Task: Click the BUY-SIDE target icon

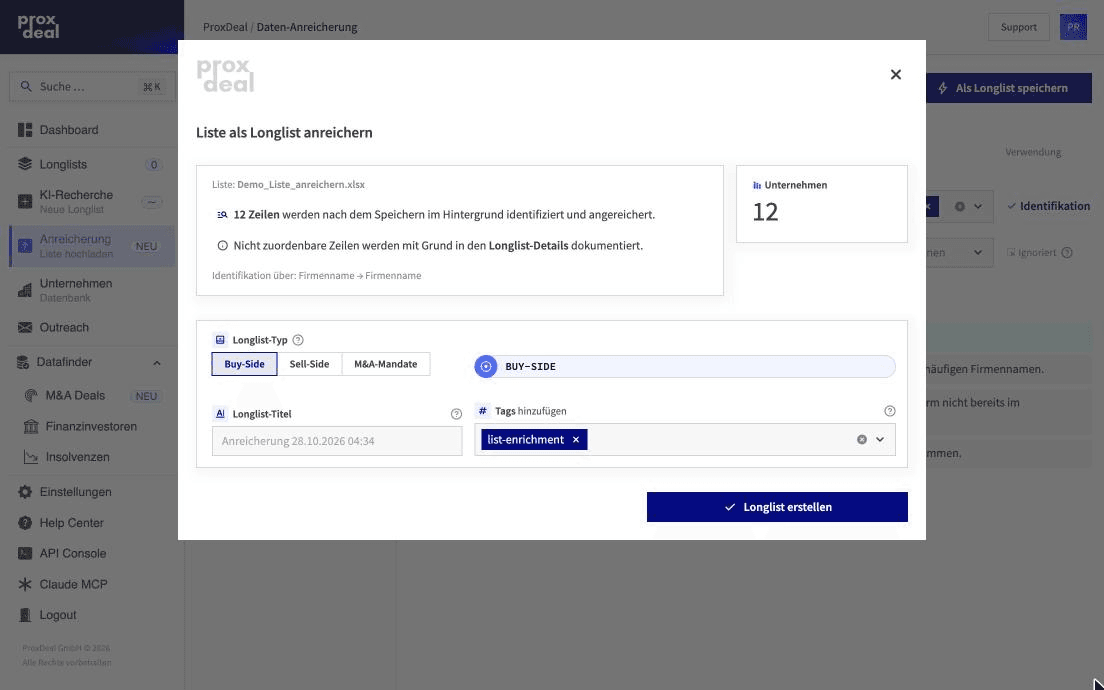Action: point(486,366)
